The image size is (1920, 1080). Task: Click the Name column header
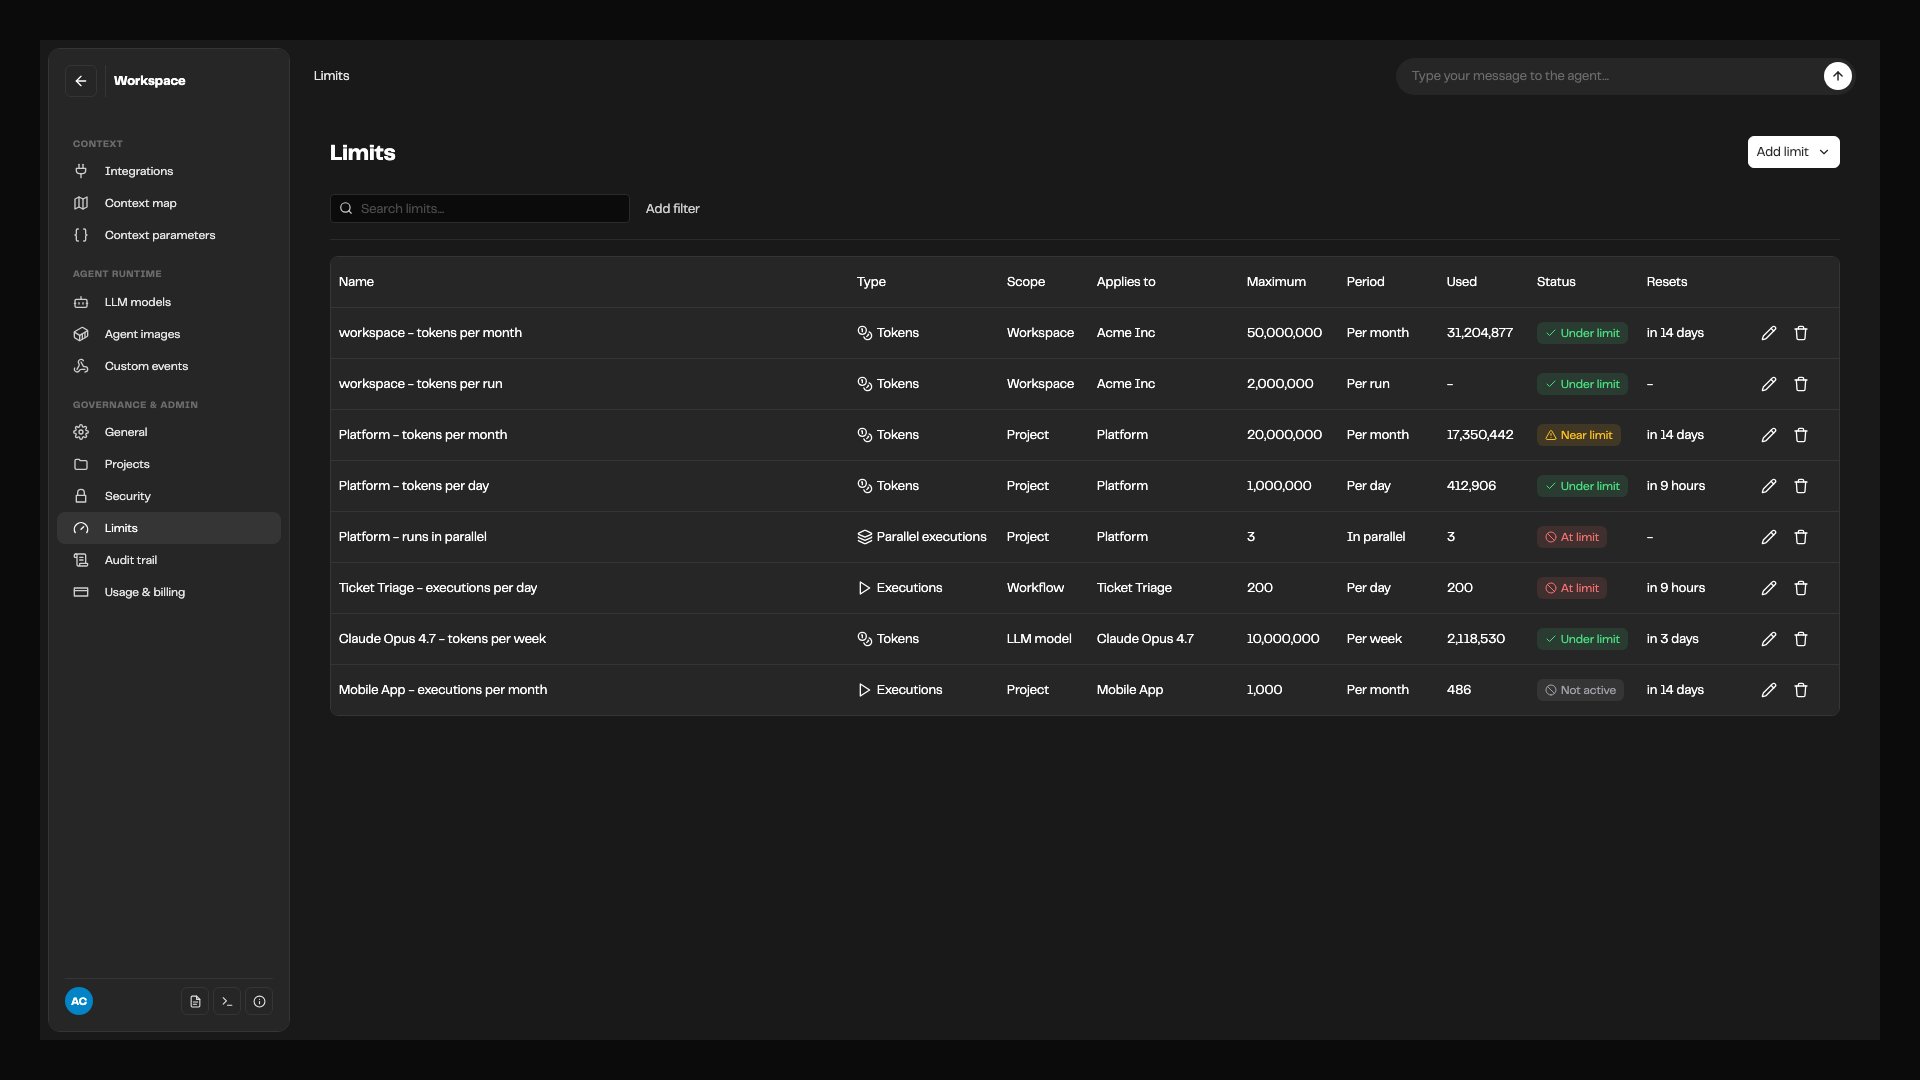(x=356, y=282)
